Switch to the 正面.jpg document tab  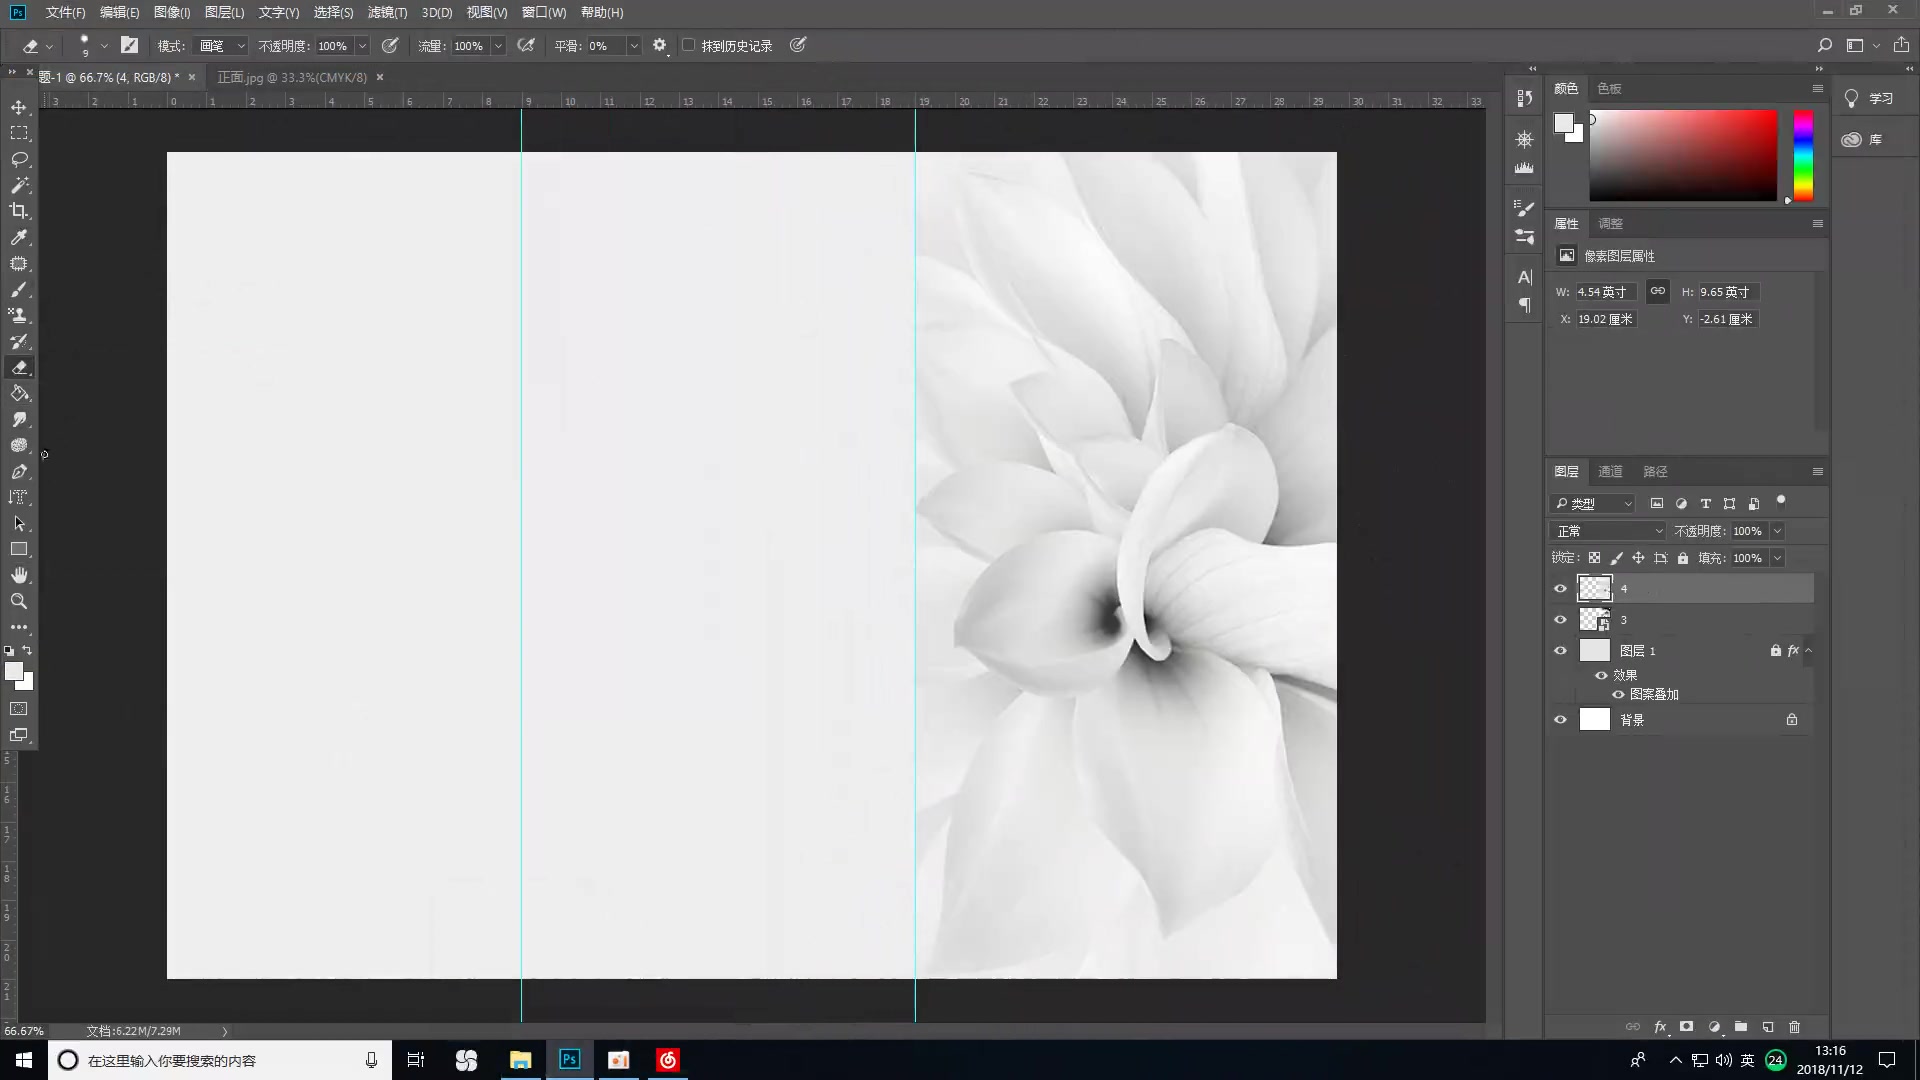coord(292,77)
